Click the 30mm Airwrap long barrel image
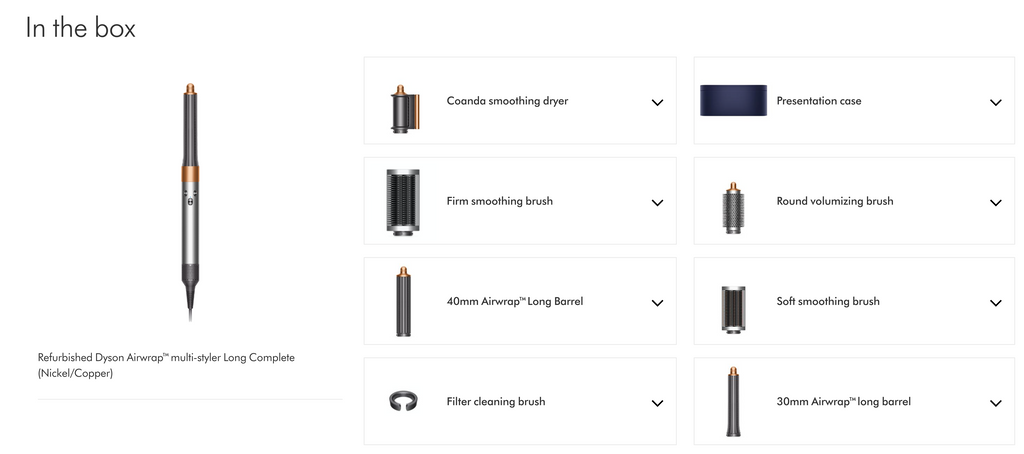 pyautogui.click(x=733, y=402)
